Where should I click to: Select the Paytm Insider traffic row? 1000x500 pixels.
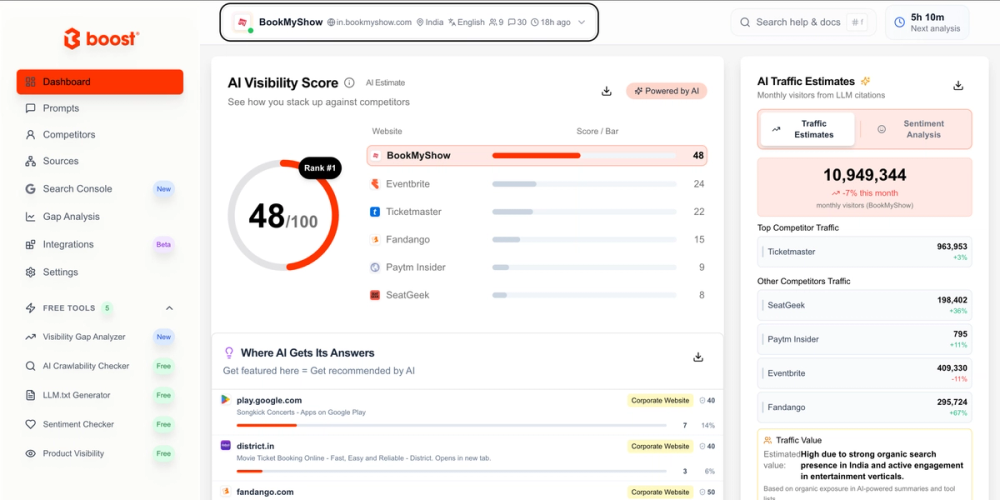coord(865,339)
